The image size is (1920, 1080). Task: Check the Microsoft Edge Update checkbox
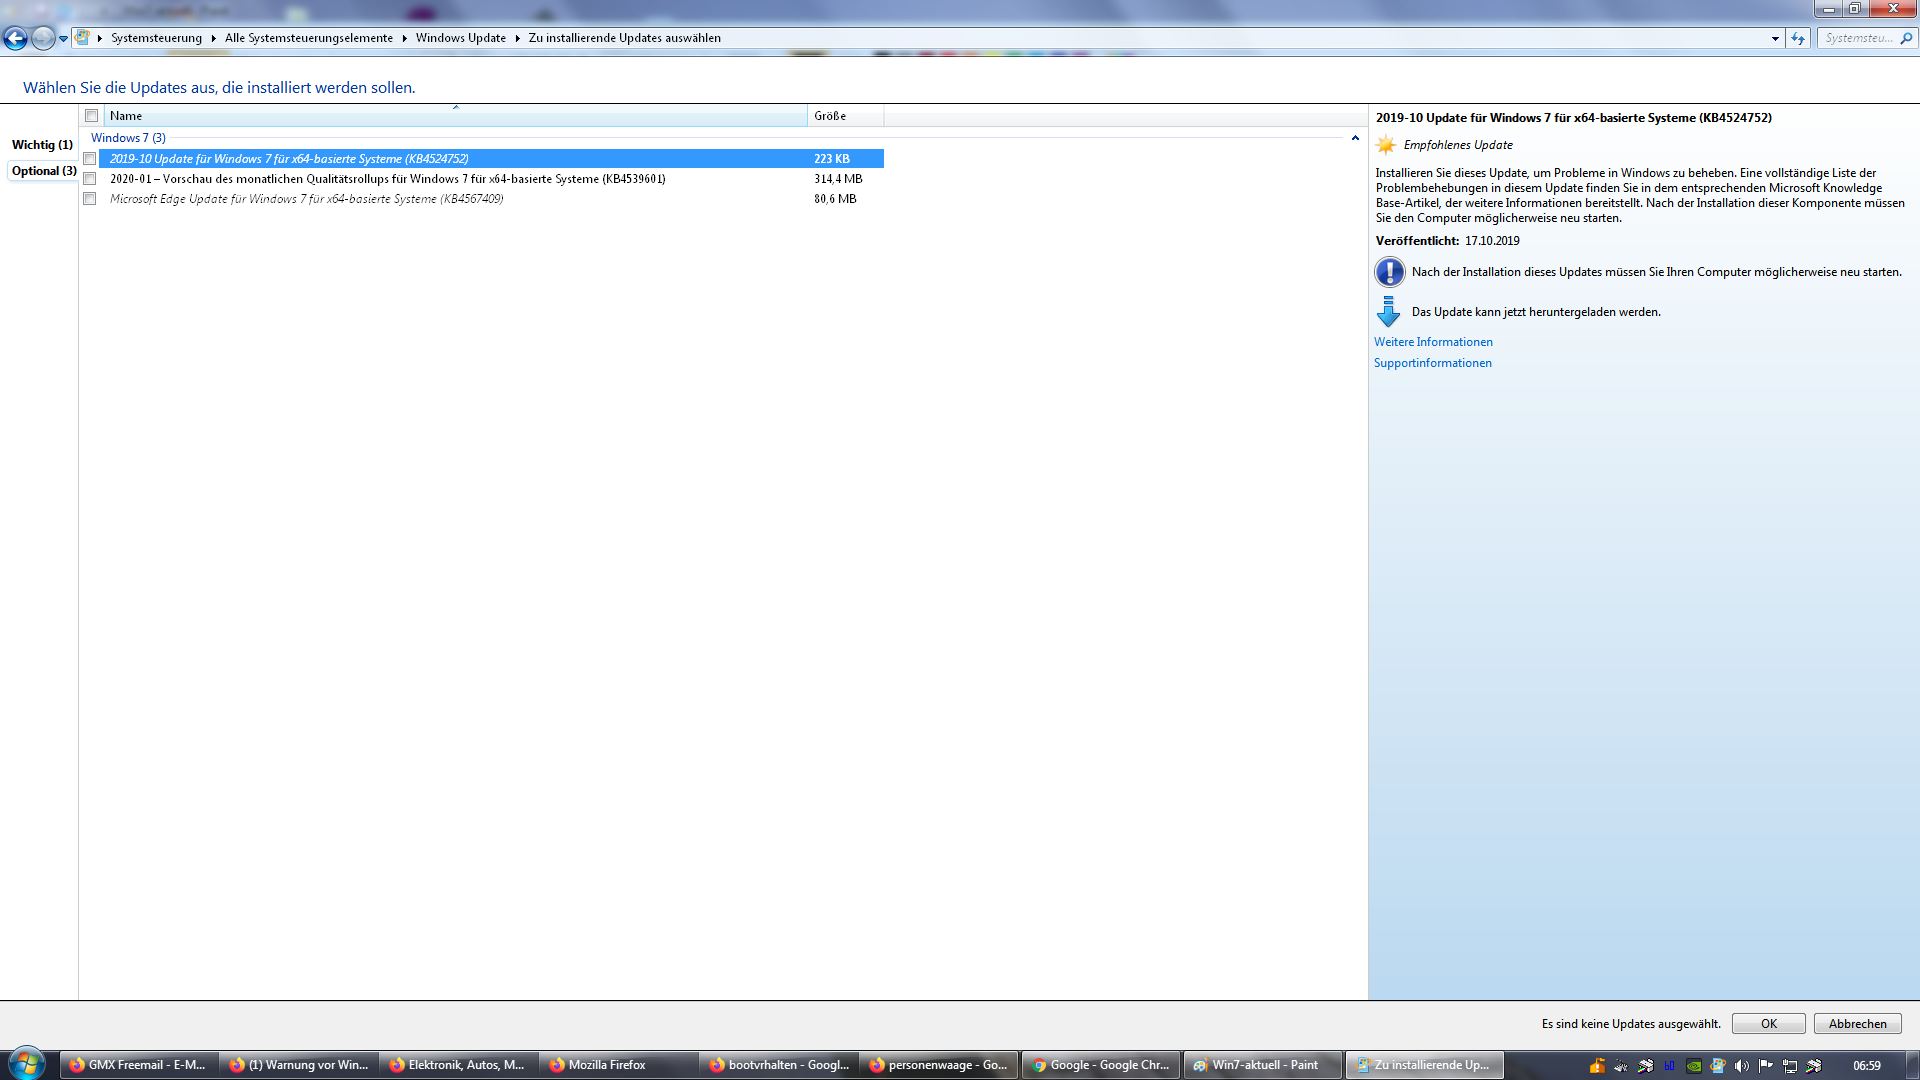90,199
